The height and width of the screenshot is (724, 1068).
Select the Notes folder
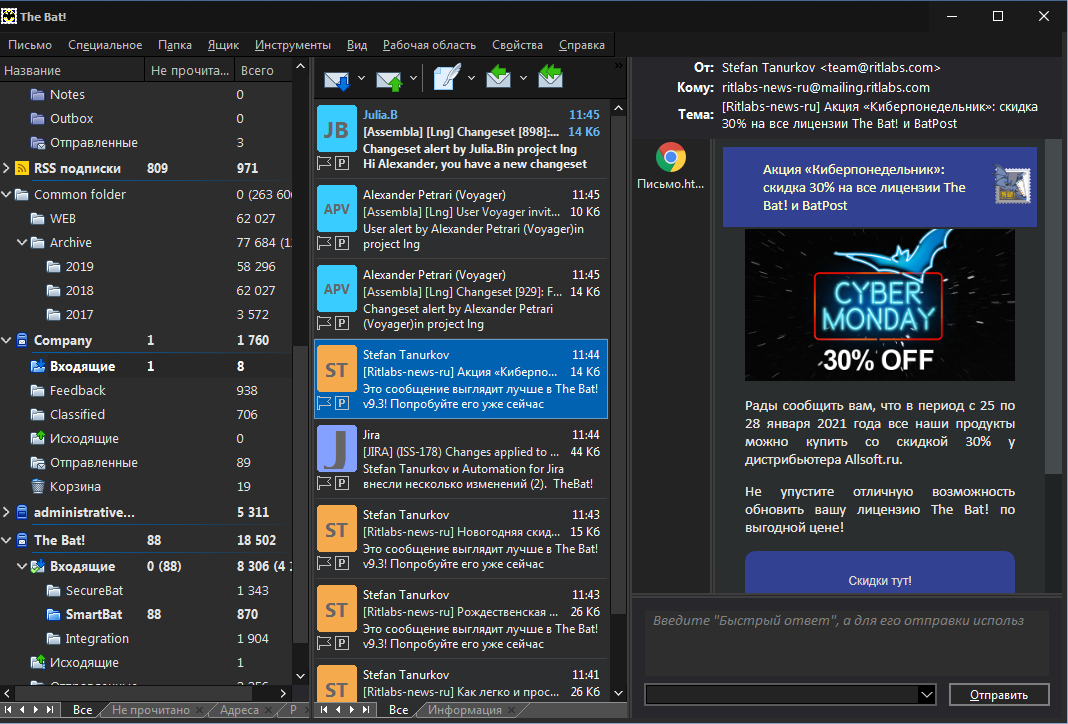tap(67, 95)
